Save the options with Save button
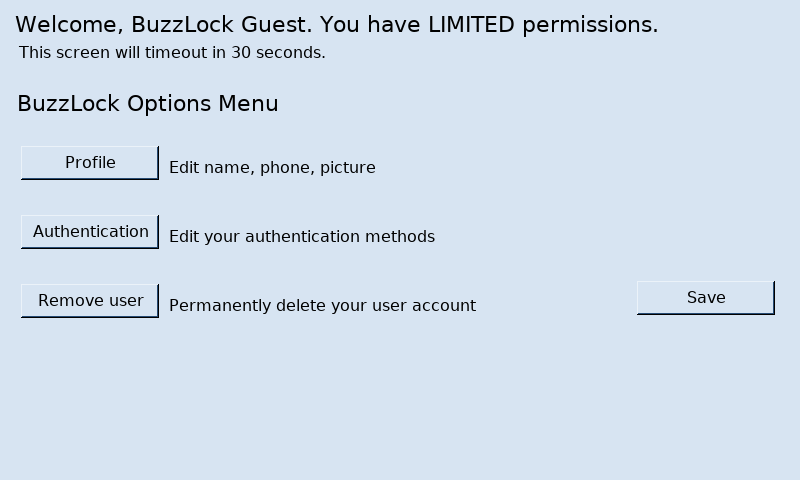 [x=706, y=297]
